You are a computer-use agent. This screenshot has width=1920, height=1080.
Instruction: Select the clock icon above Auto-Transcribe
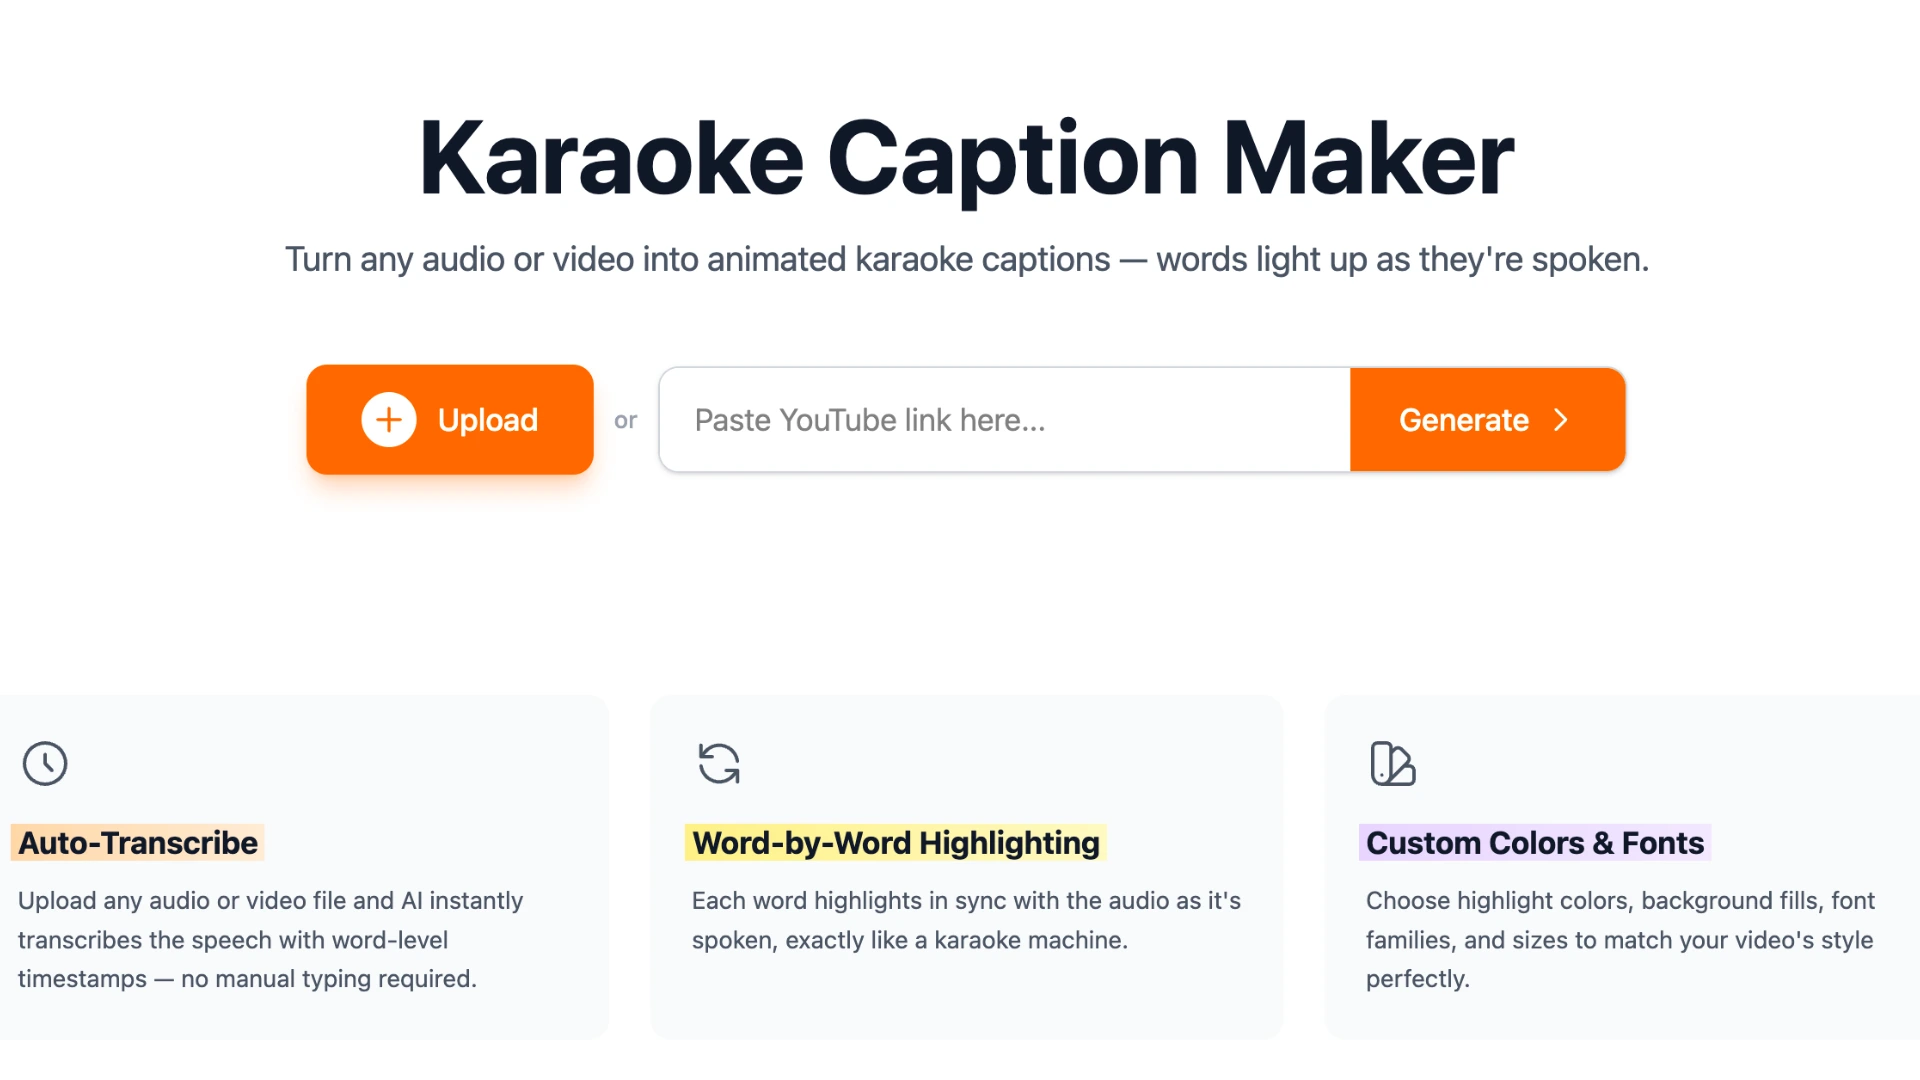pyautogui.click(x=44, y=763)
